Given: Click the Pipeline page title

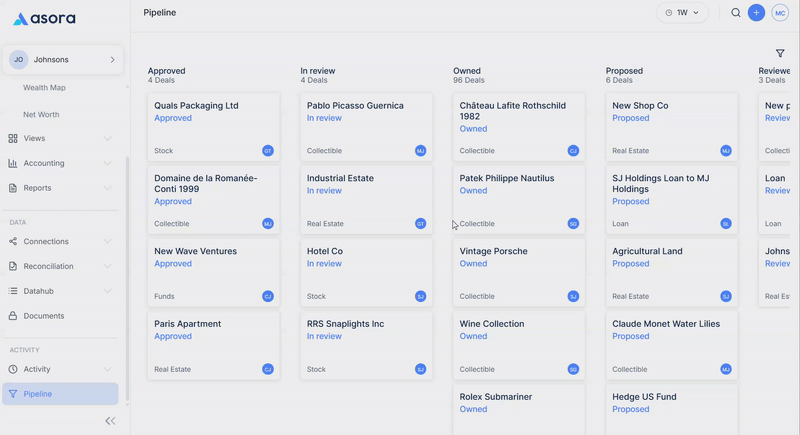Looking at the screenshot, I should pyautogui.click(x=160, y=13).
